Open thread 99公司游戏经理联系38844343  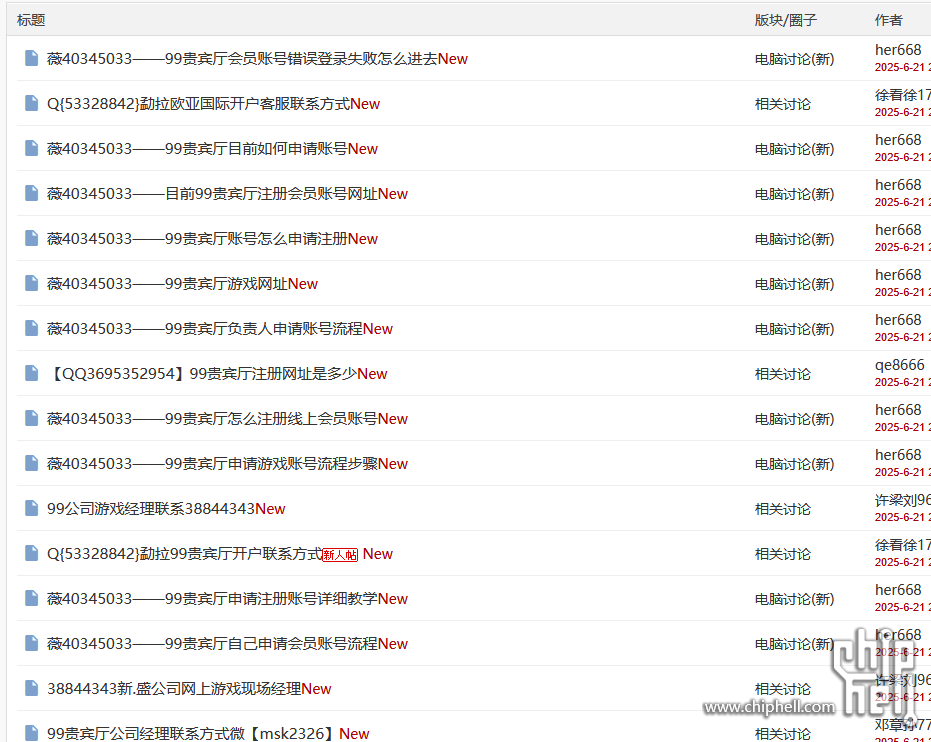tap(151, 509)
